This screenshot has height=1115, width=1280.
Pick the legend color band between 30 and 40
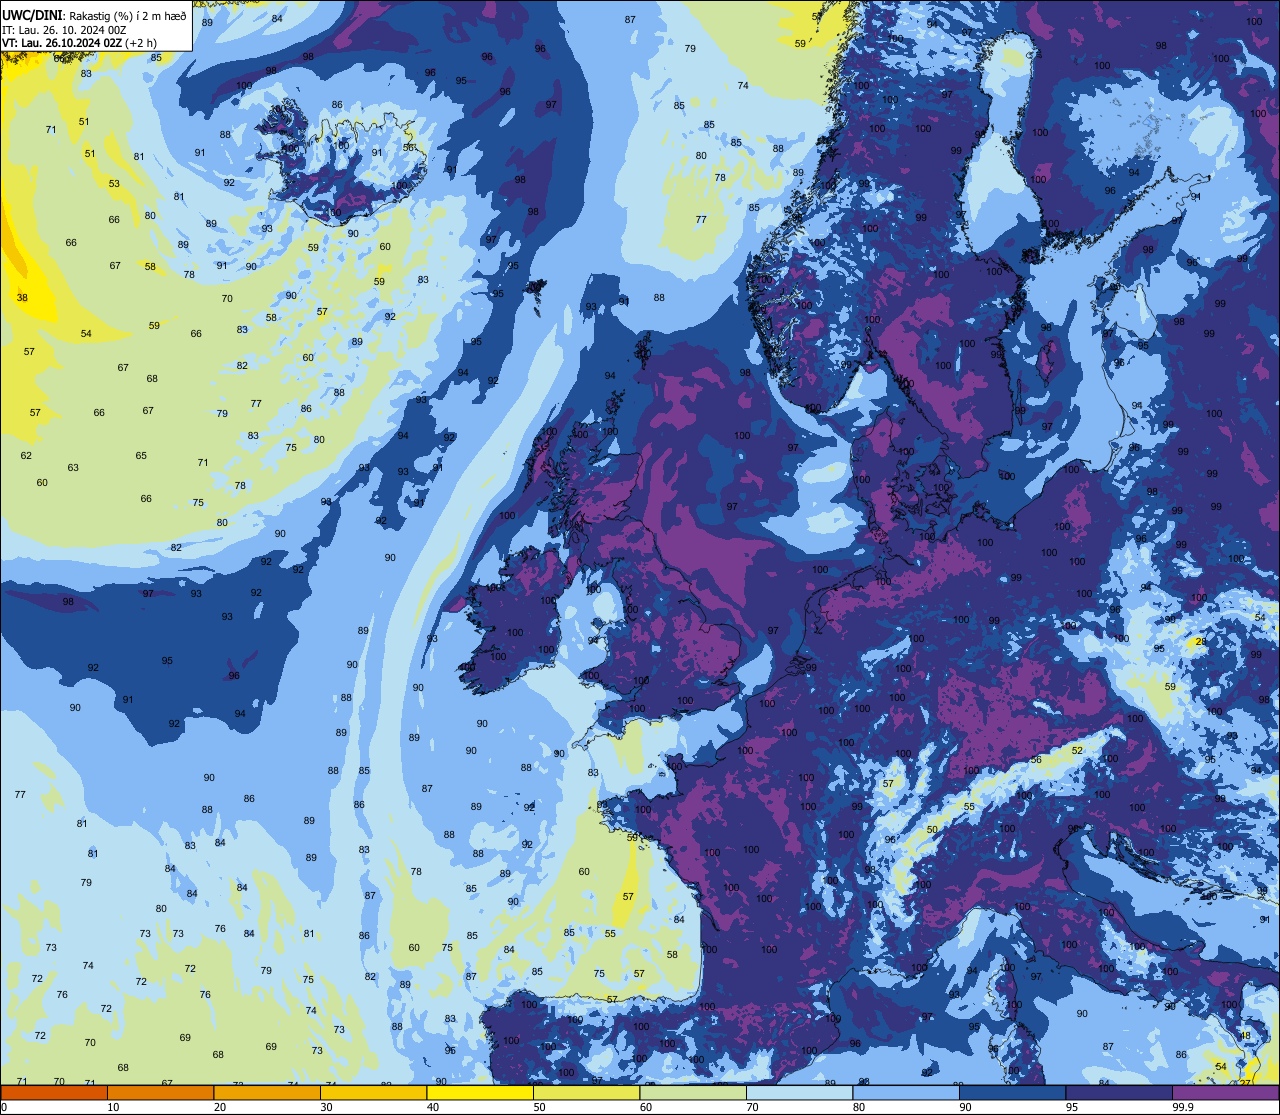pyautogui.click(x=373, y=1092)
